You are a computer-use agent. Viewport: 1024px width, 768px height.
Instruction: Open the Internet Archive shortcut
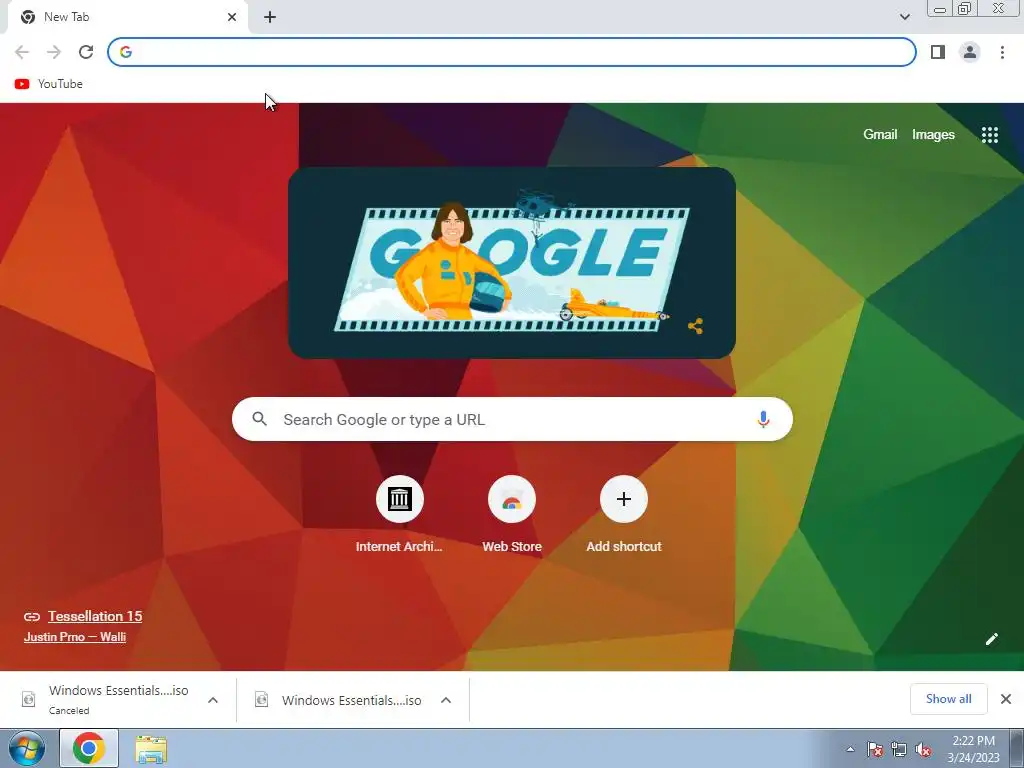pos(399,515)
